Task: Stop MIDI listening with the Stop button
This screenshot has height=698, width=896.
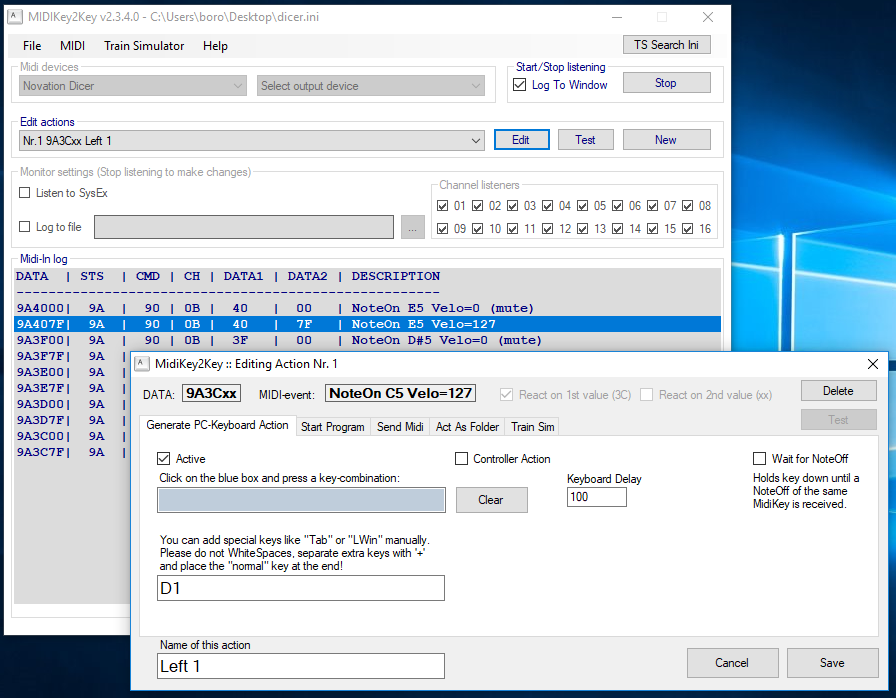Action: pos(666,83)
